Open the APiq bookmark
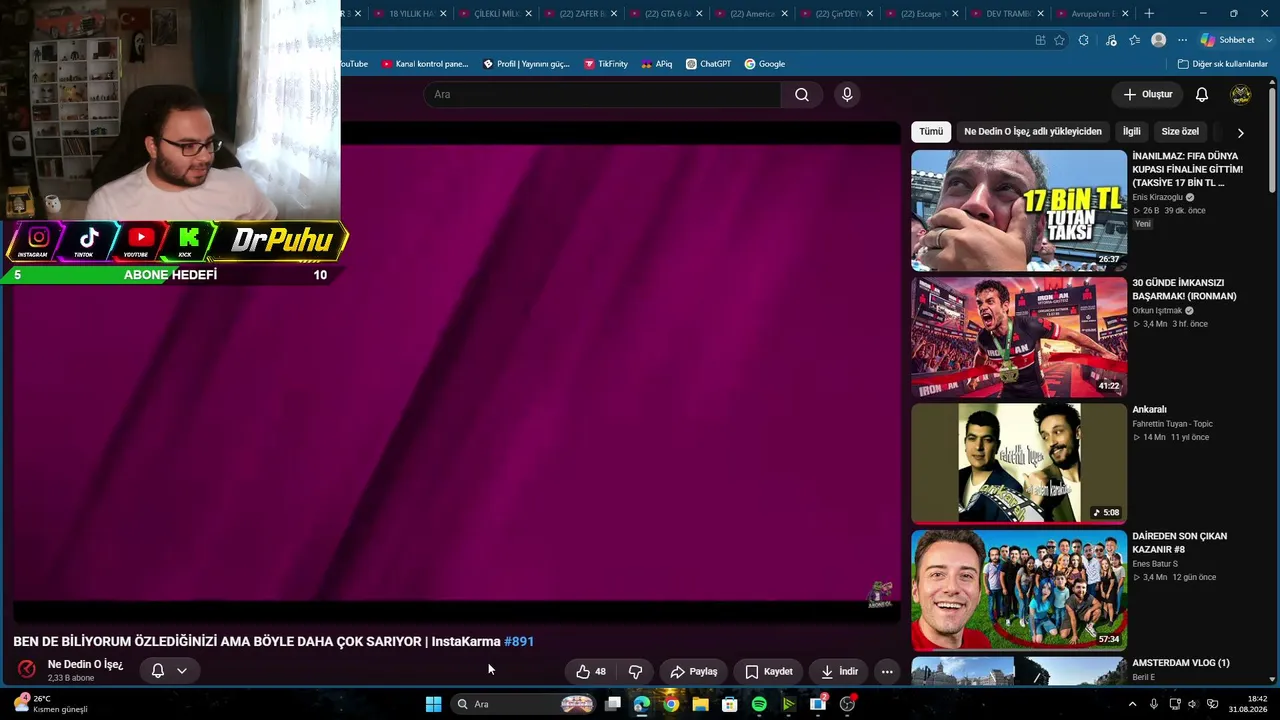The width and height of the screenshot is (1280, 720). pyautogui.click(x=657, y=64)
